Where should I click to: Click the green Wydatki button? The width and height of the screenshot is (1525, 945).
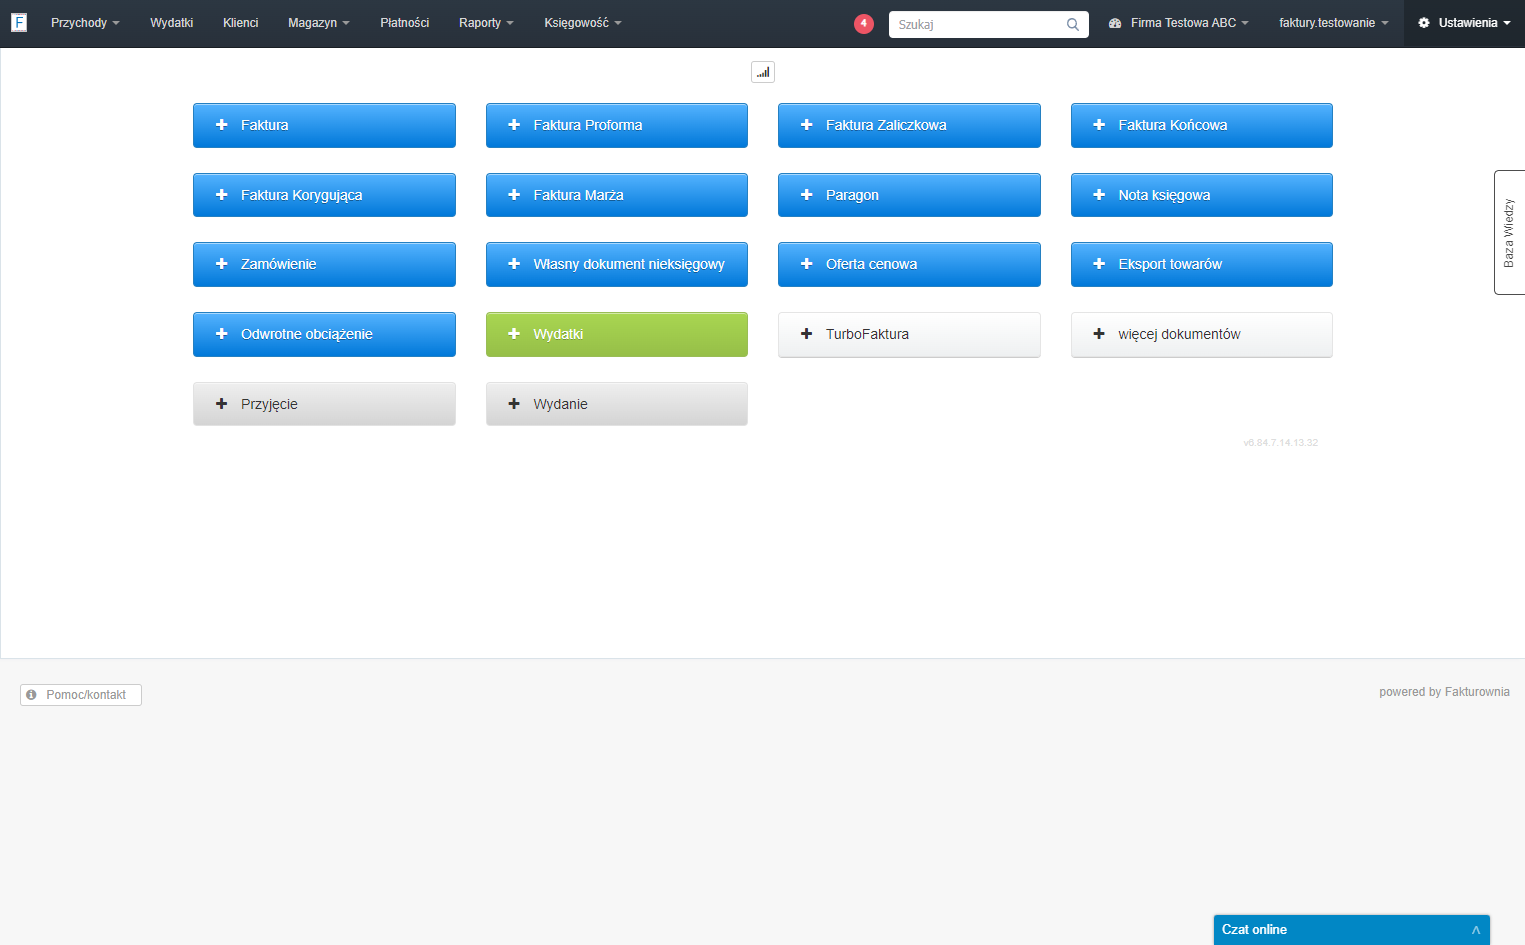click(617, 334)
